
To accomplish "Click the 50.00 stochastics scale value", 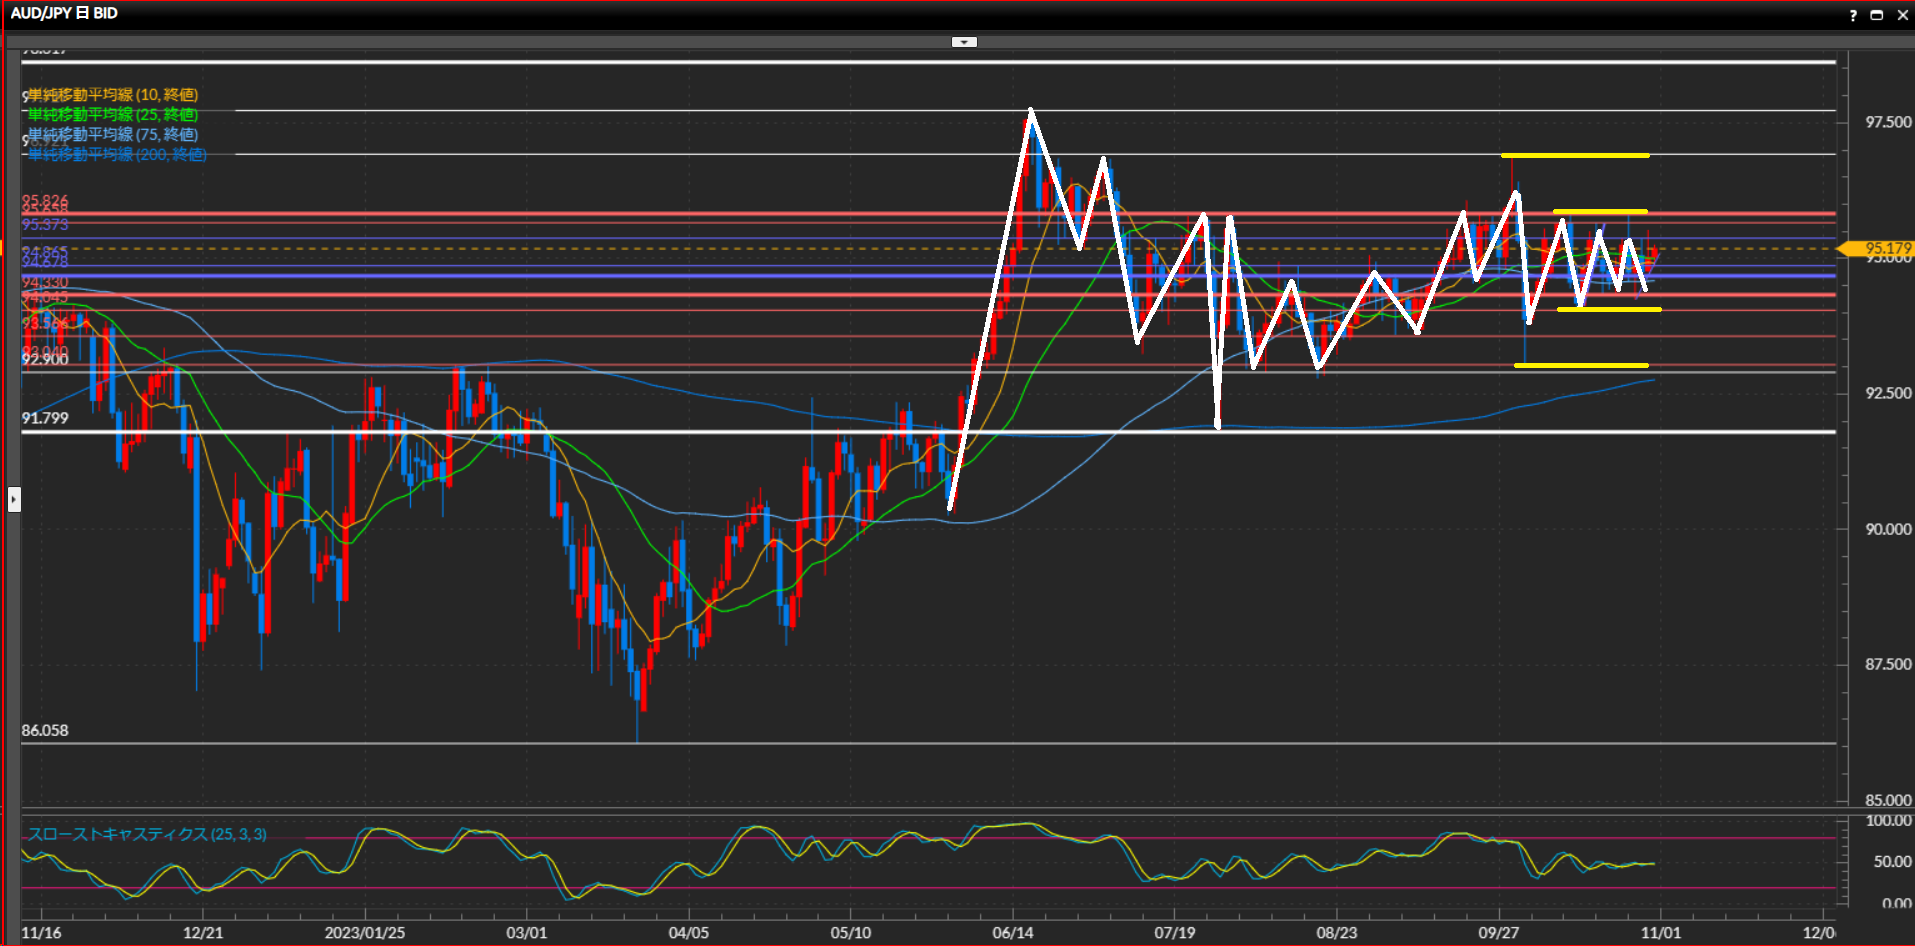I will click(1891, 861).
